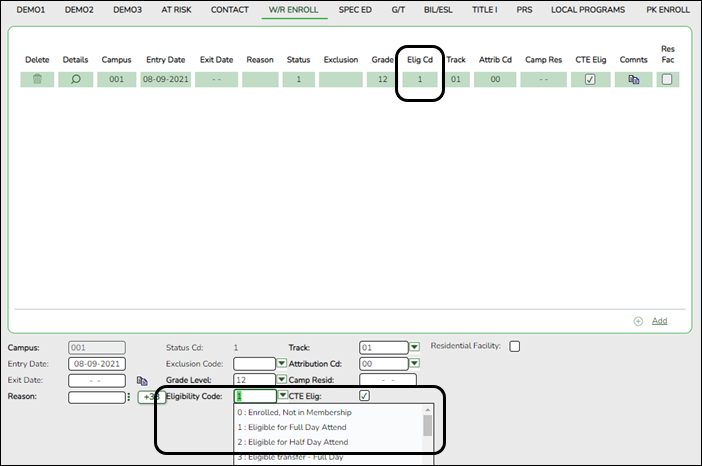The height and width of the screenshot is (466, 702).
Task: Click the Reason input field
Action: click(x=97, y=397)
